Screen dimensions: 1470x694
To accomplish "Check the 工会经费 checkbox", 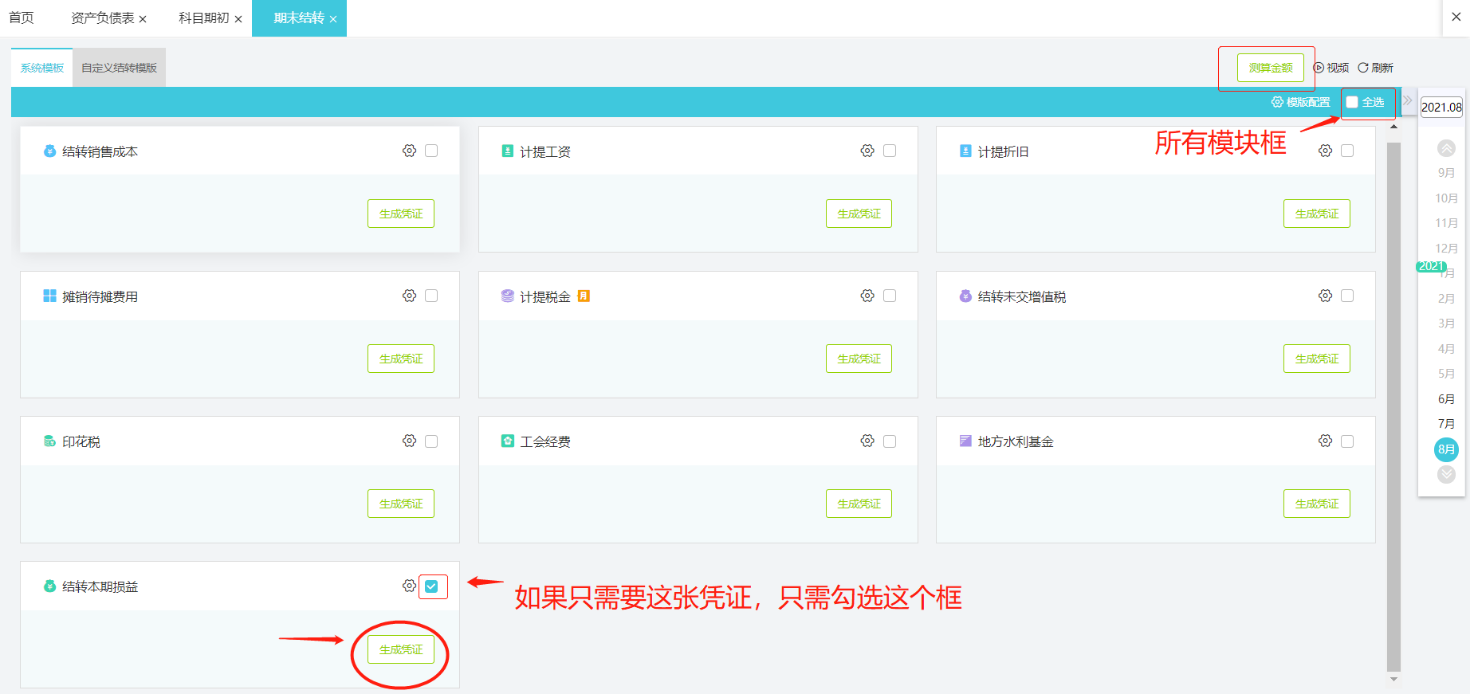I will click(889, 441).
